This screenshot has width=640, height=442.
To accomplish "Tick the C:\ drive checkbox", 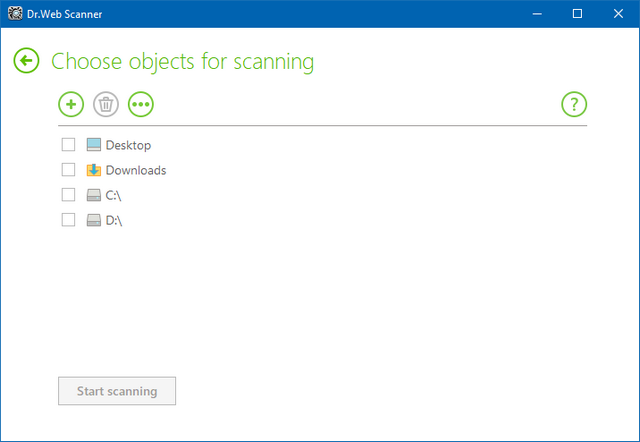I will tap(69, 195).
